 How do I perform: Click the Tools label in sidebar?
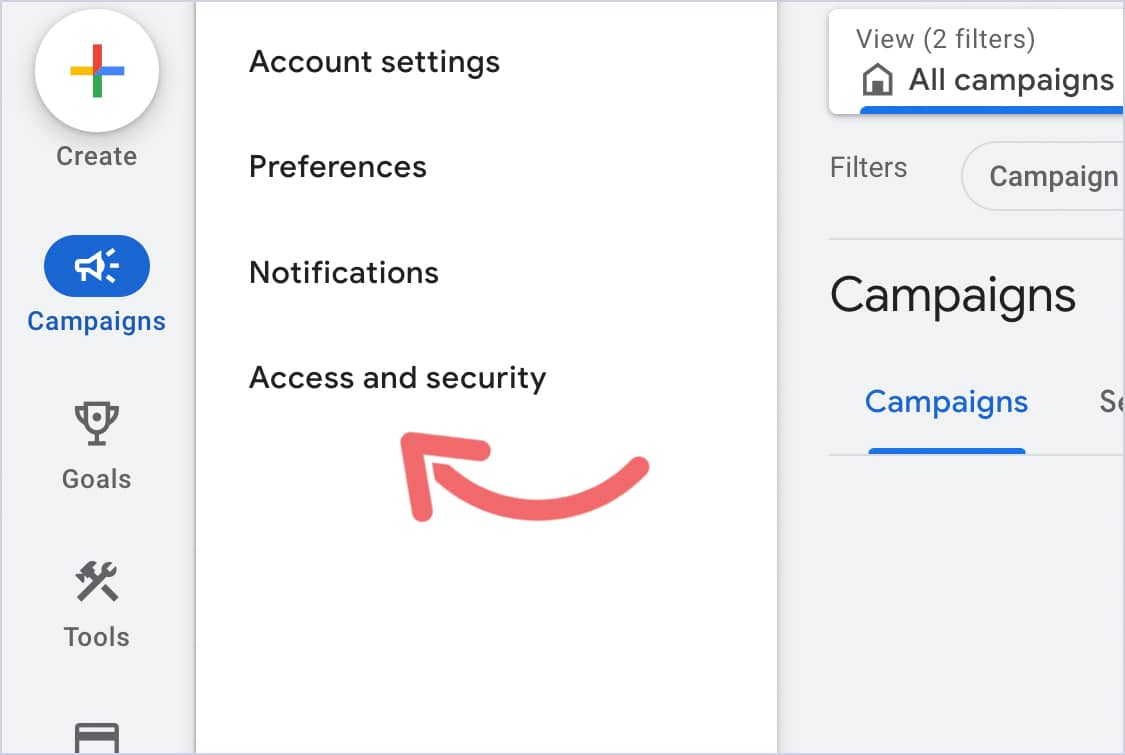pos(97,637)
